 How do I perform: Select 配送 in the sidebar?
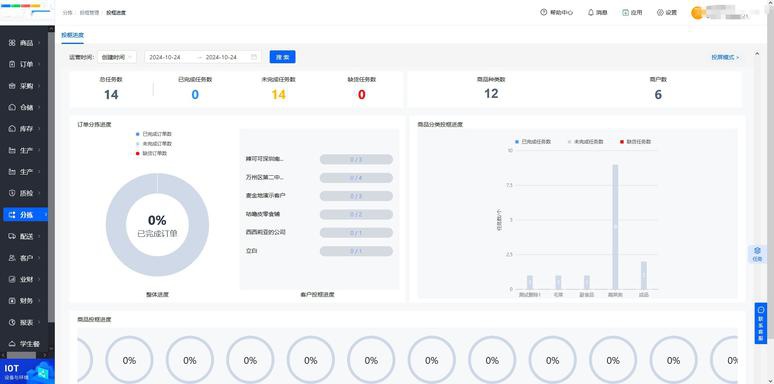click(x=25, y=236)
